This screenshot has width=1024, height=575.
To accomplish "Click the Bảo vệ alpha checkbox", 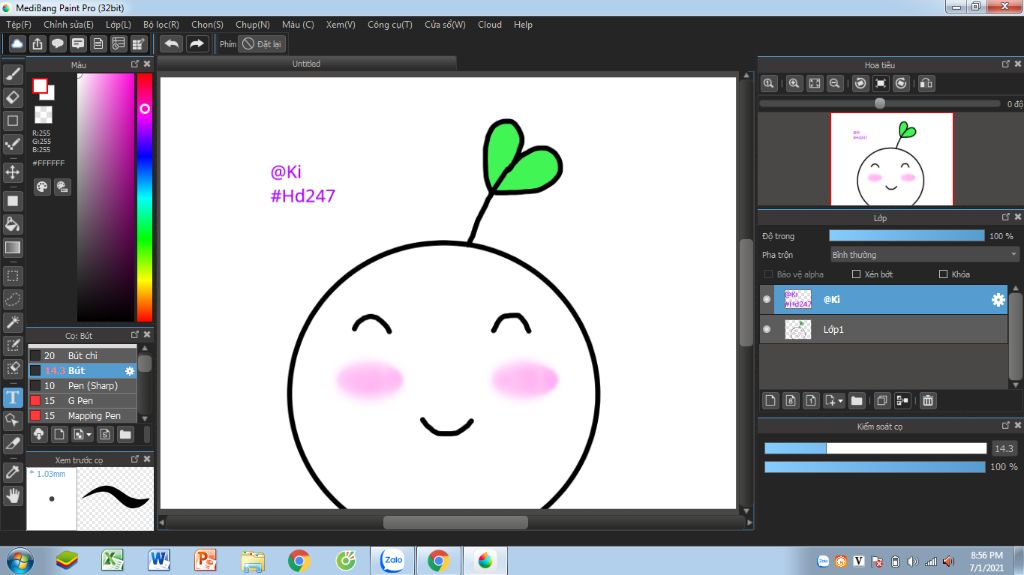I will [x=769, y=274].
